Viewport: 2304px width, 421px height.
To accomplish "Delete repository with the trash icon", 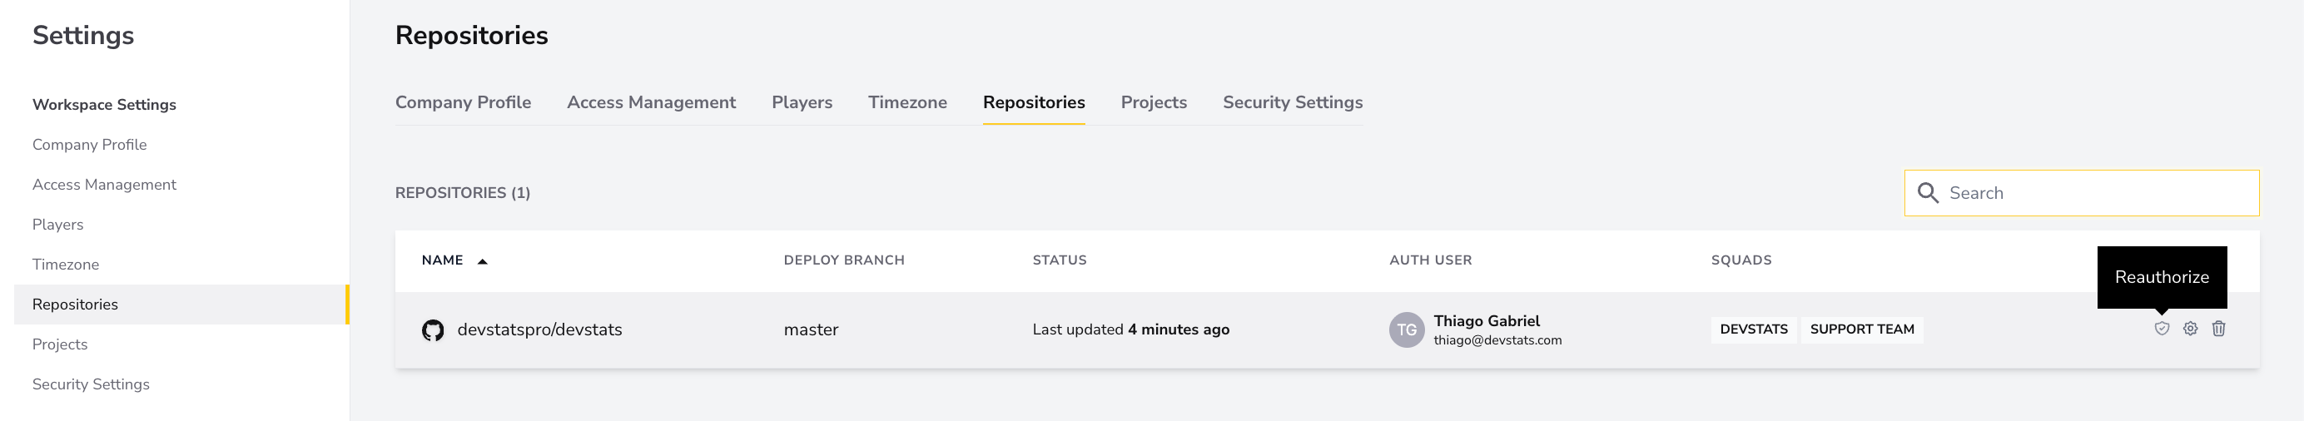I will pyautogui.click(x=2219, y=328).
